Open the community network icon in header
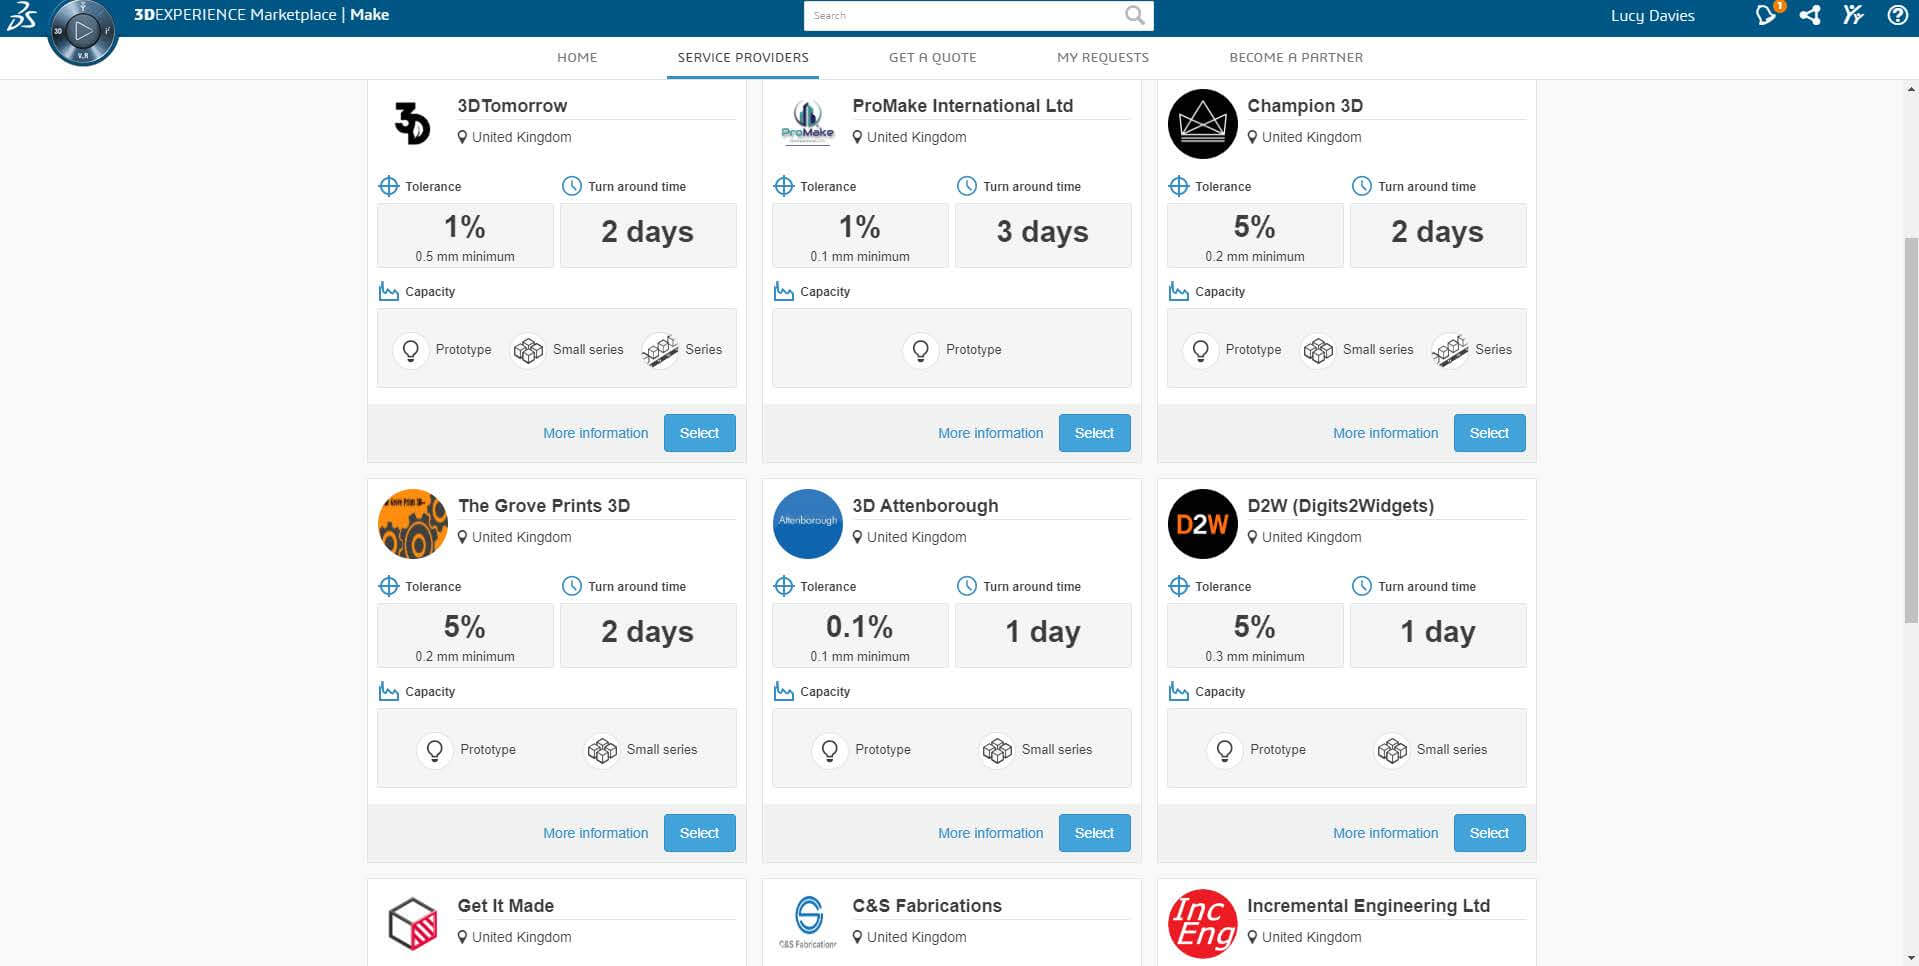1919x966 pixels. click(x=1853, y=15)
